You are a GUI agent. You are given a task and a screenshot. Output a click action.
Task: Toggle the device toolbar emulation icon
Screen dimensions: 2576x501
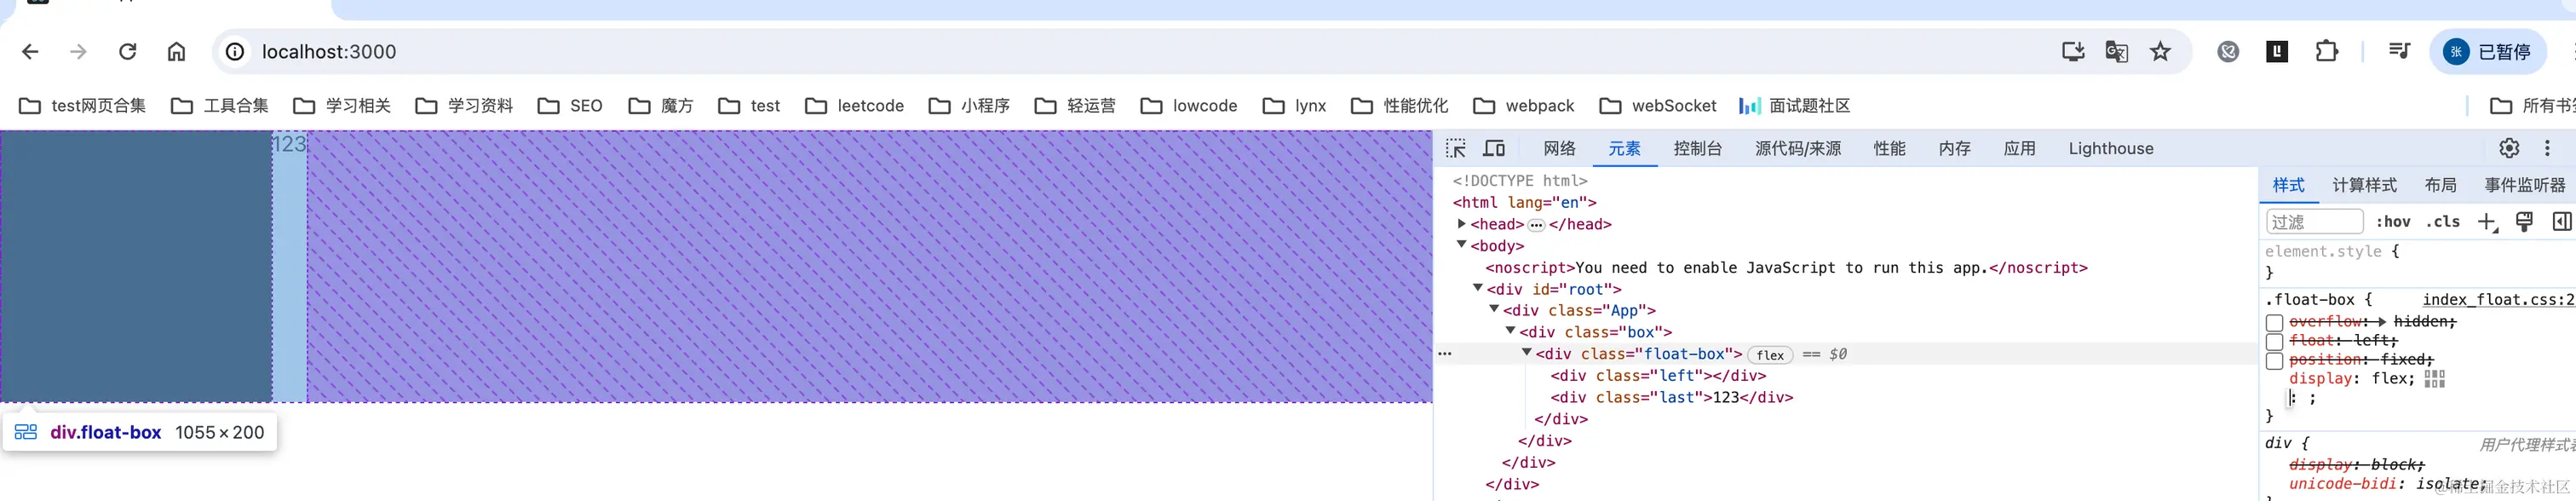click(x=1494, y=149)
